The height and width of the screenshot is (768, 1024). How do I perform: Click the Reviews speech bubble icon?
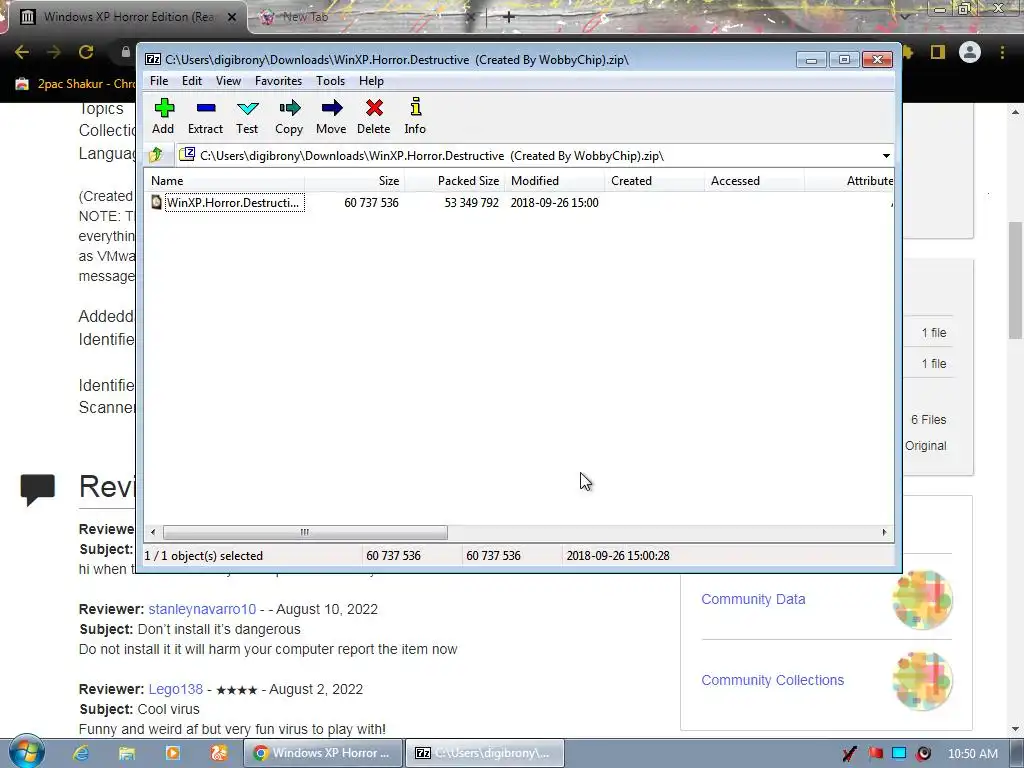(x=37, y=489)
